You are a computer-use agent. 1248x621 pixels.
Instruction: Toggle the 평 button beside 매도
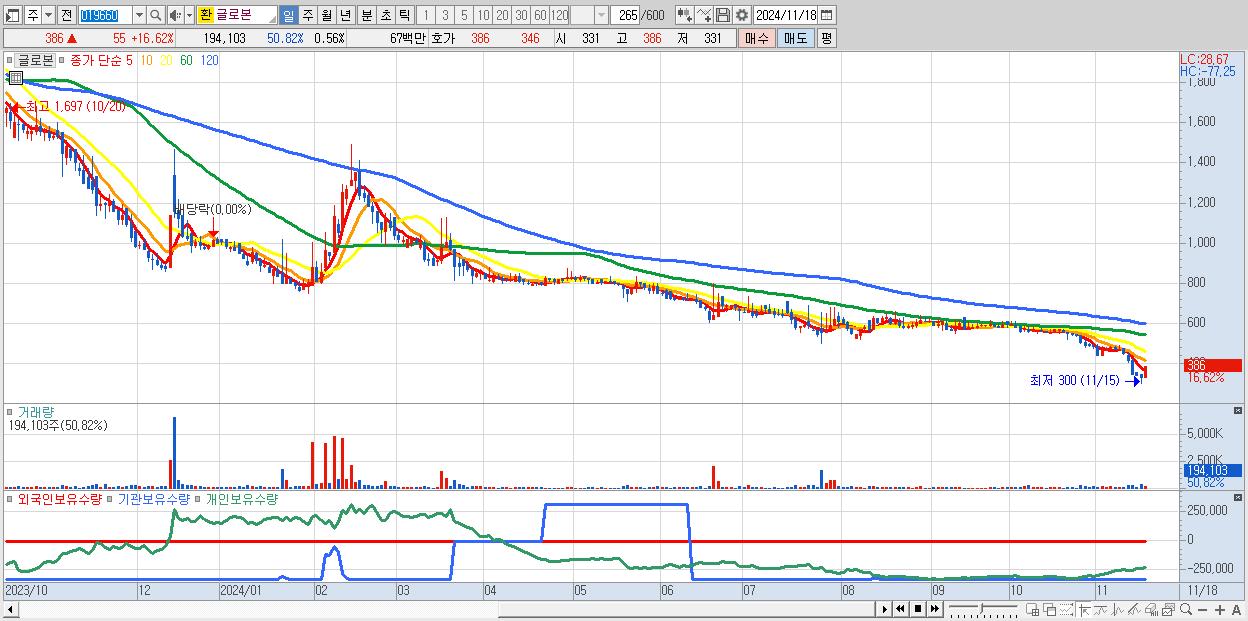(x=826, y=38)
